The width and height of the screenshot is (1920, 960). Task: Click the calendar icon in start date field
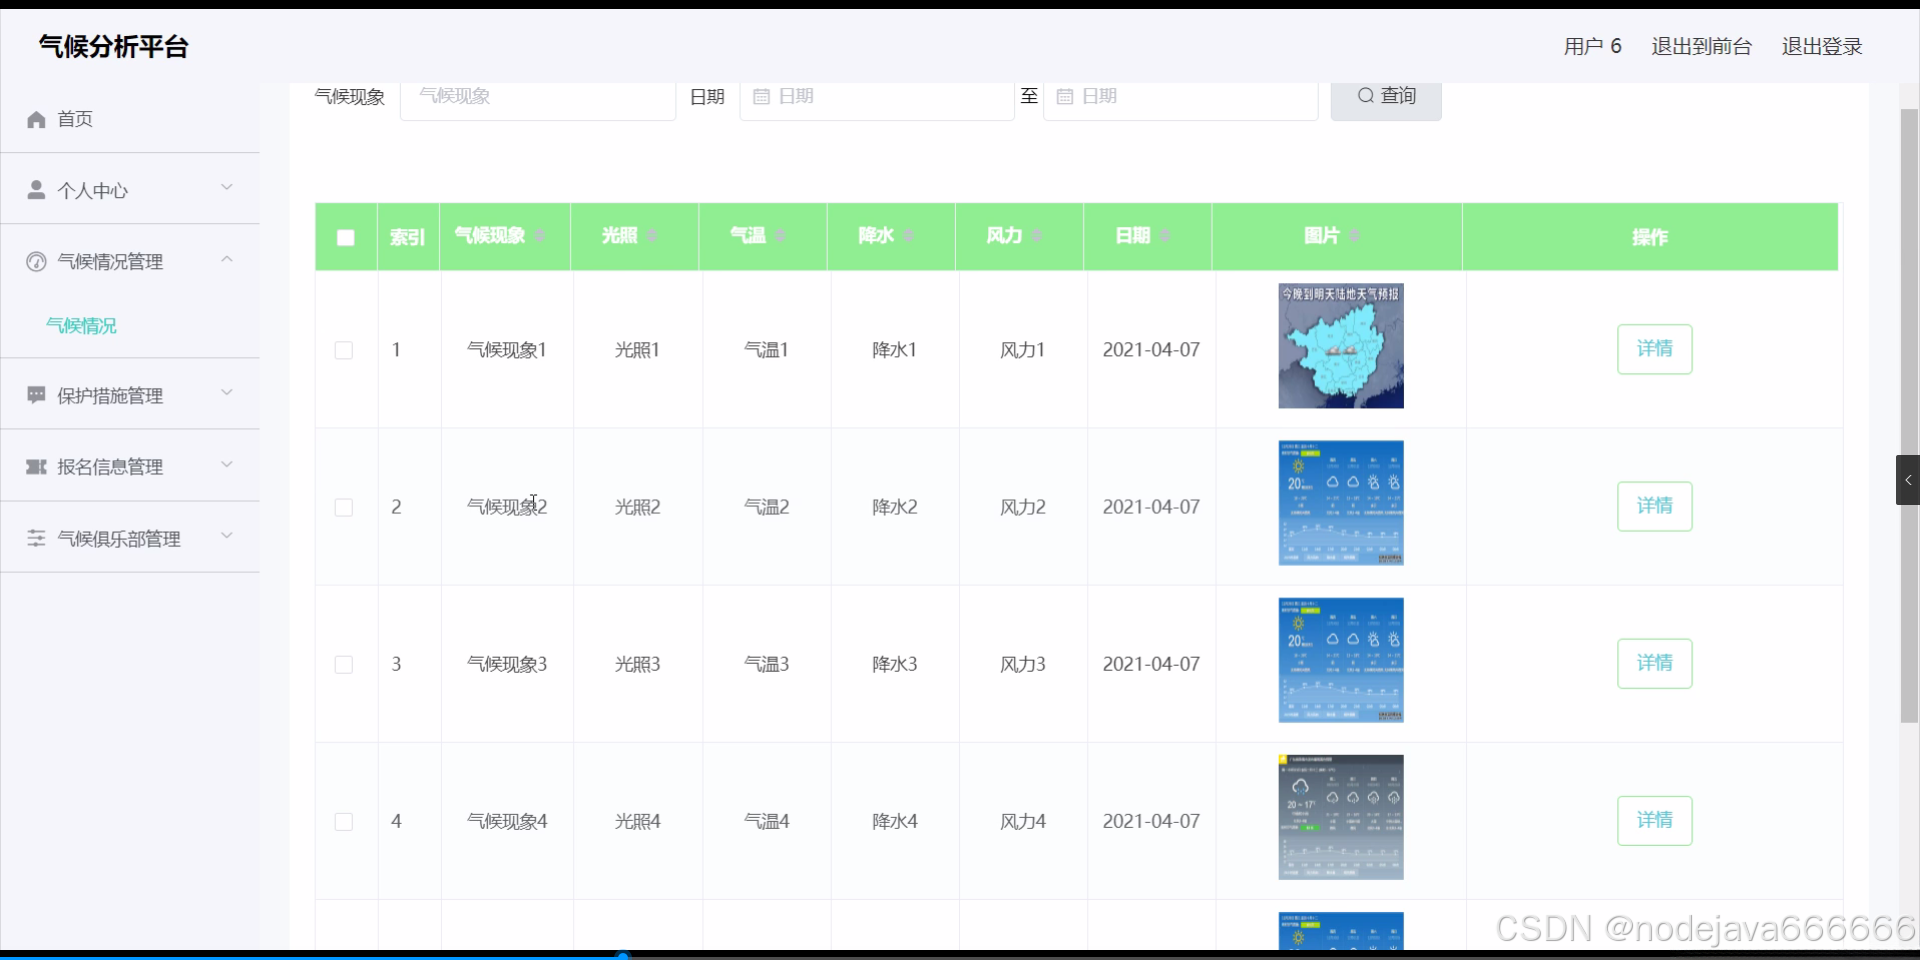[761, 97]
